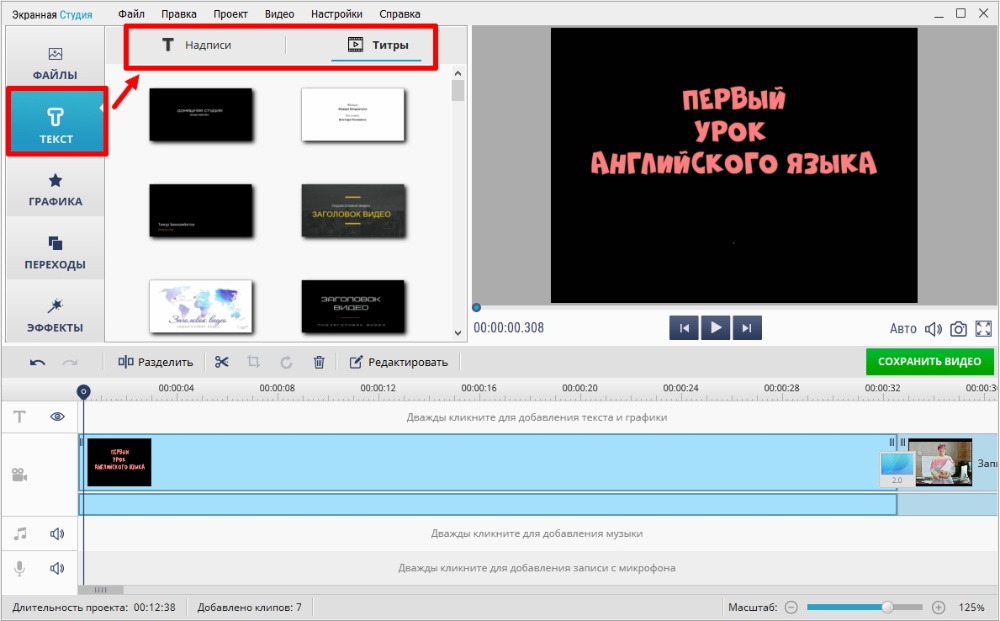Open the Авто preview size dropdown
This screenshot has width=1000, height=621.
pos(903,328)
